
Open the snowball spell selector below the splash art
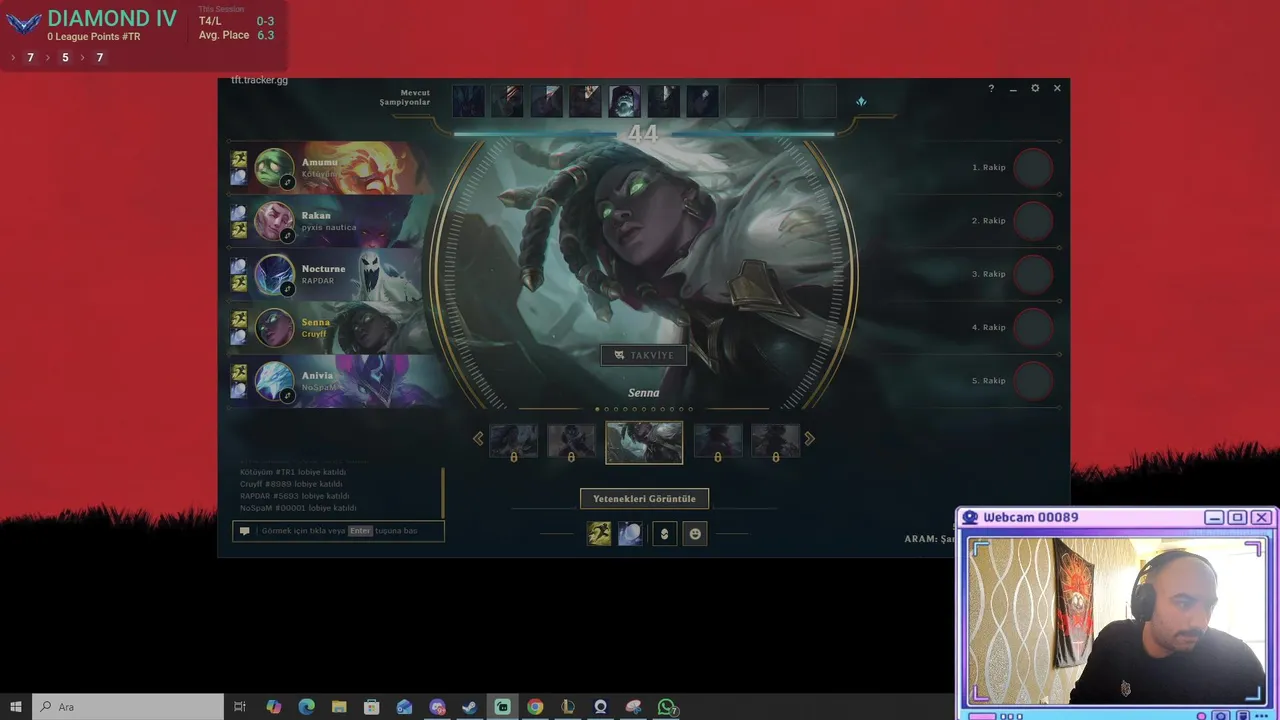point(630,534)
